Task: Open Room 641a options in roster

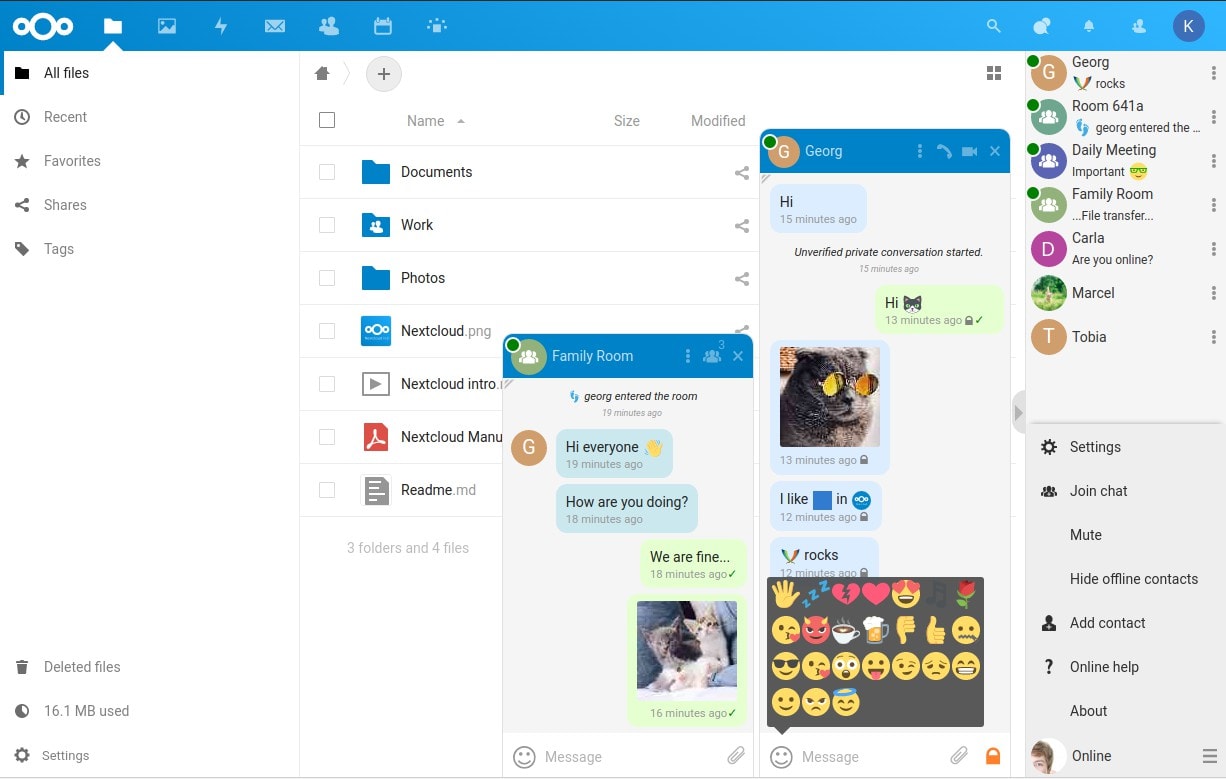Action: tap(1213, 116)
